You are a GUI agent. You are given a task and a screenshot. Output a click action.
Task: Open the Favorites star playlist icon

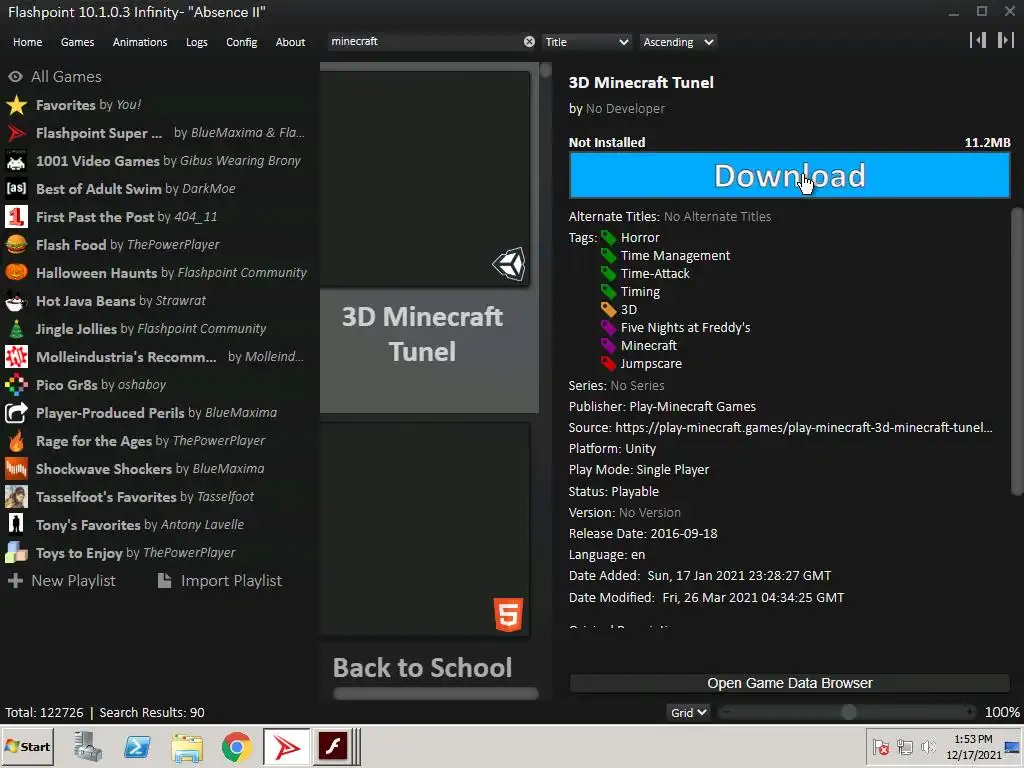[x=16, y=105]
